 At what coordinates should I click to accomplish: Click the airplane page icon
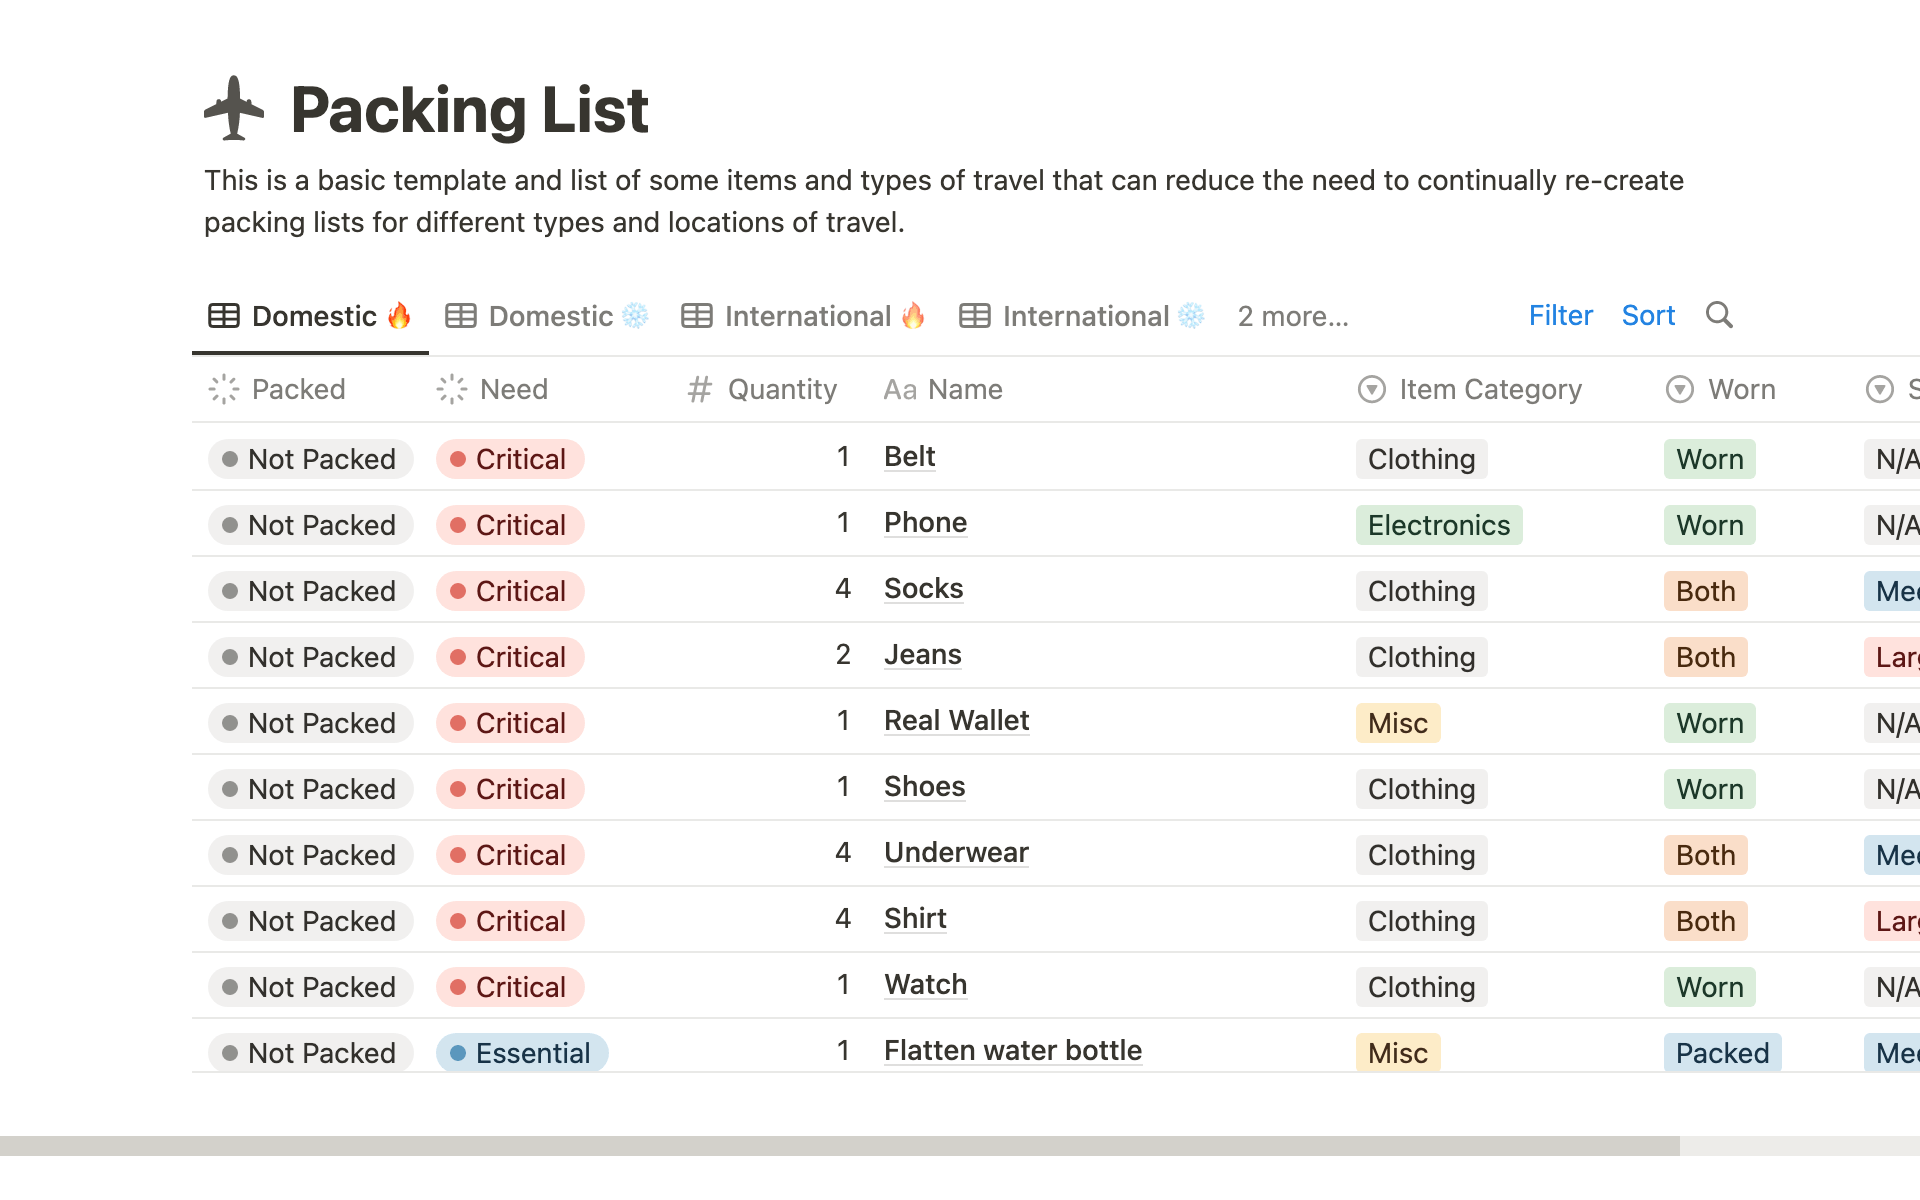(x=234, y=108)
